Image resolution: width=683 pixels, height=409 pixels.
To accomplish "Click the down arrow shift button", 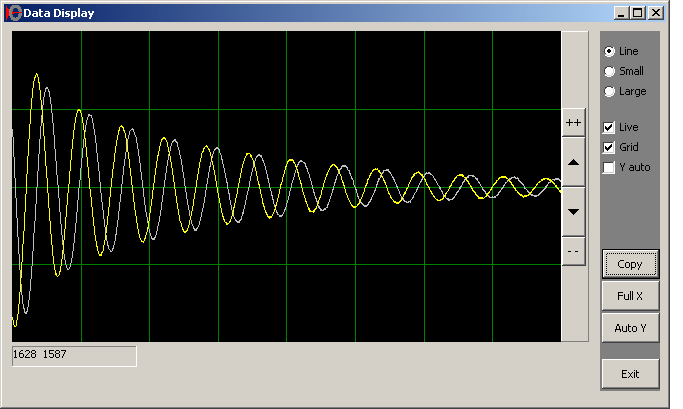I will [x=573, y=212].
